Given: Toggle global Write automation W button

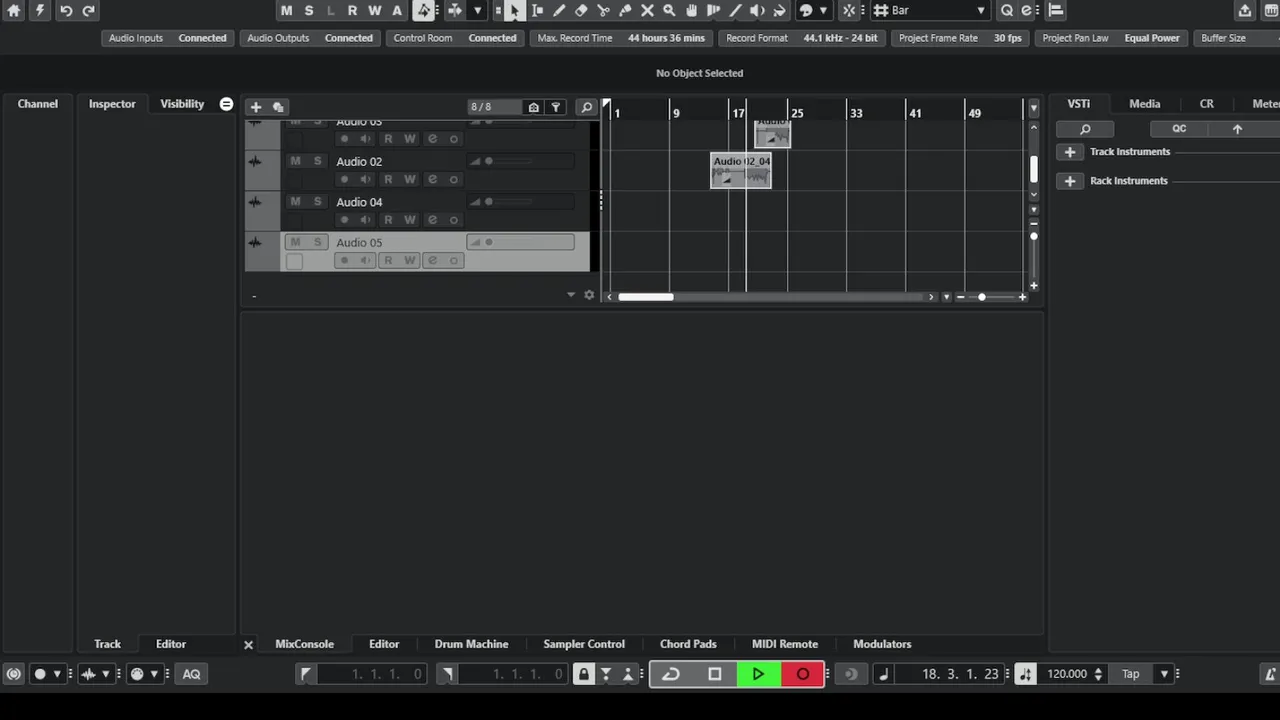Looking at the screenshot, I should 374,10.
